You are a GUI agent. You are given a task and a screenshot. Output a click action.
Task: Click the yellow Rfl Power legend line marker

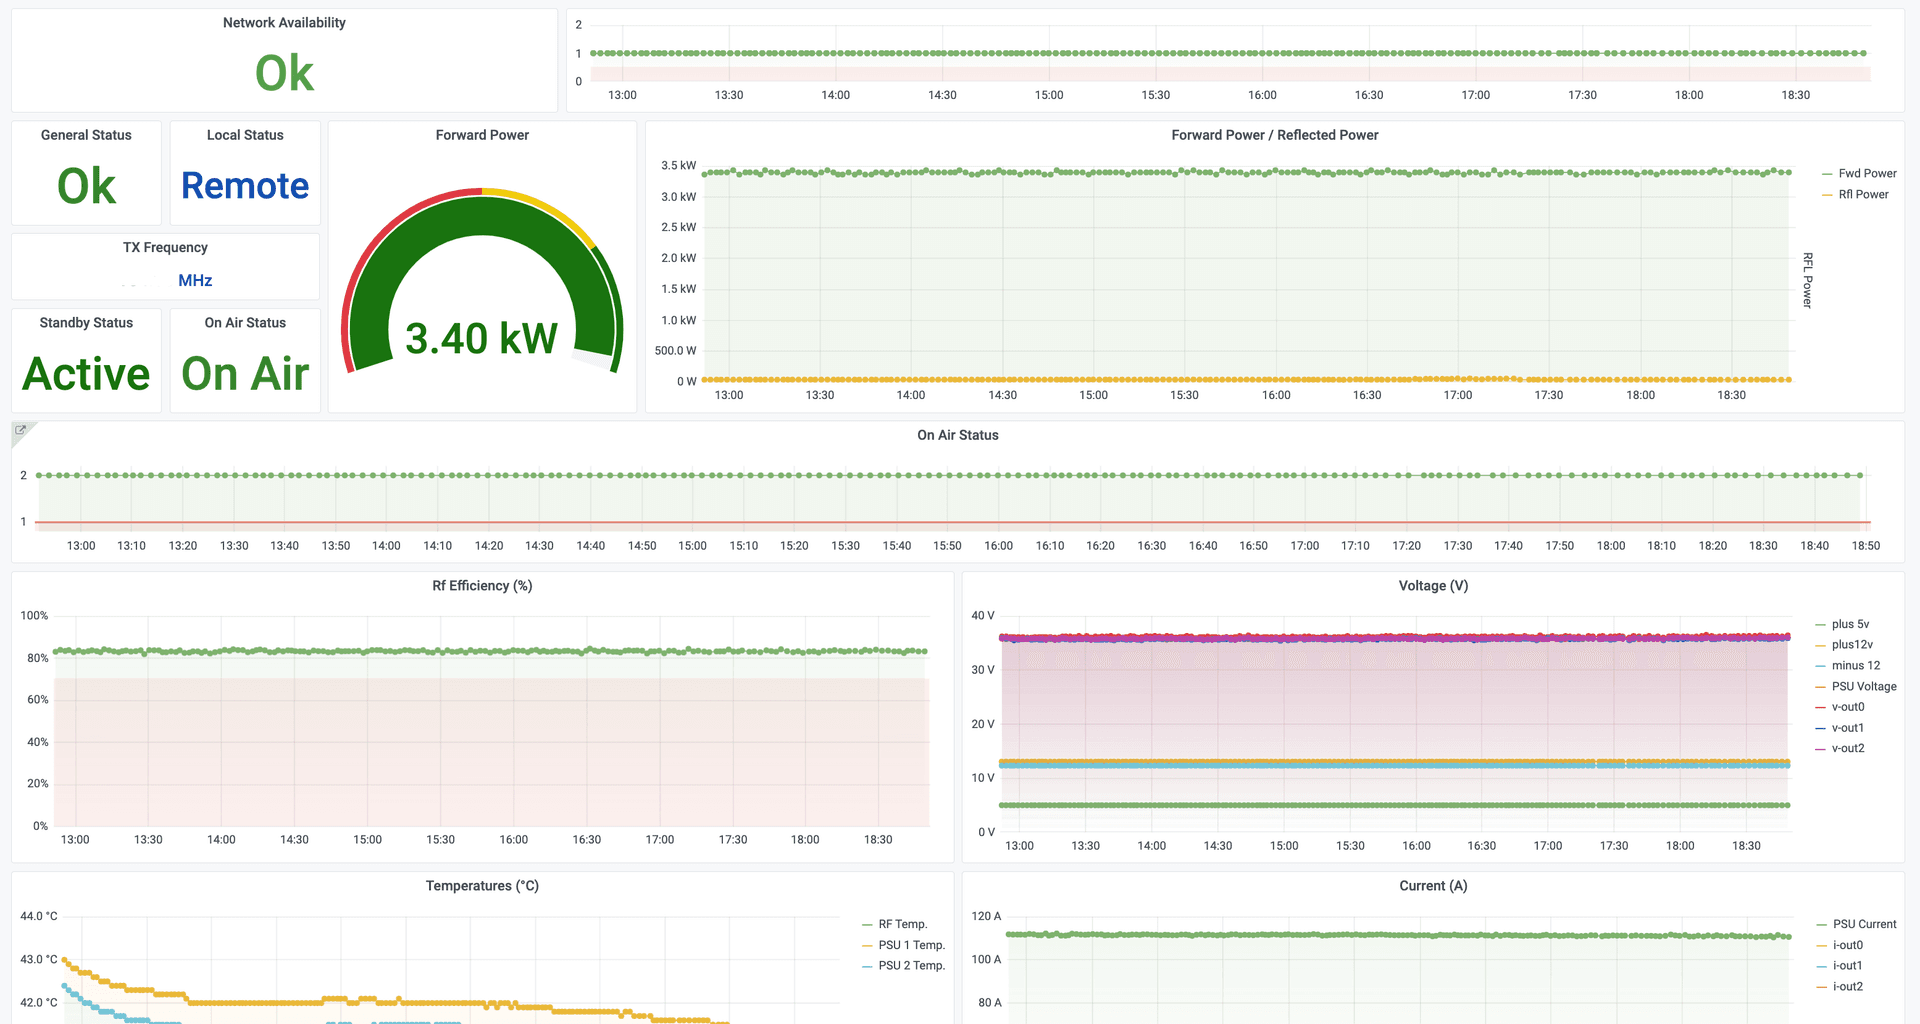(x=1829, y=194)
